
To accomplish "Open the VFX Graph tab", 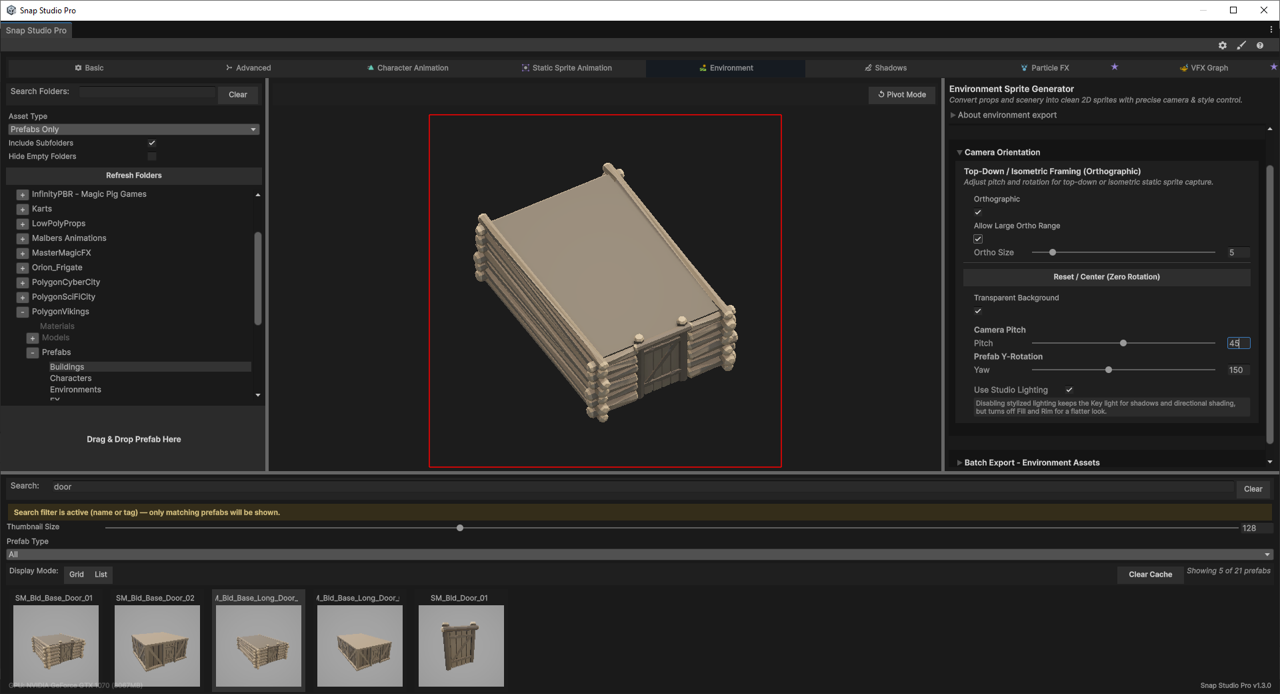I will 1203,68.
